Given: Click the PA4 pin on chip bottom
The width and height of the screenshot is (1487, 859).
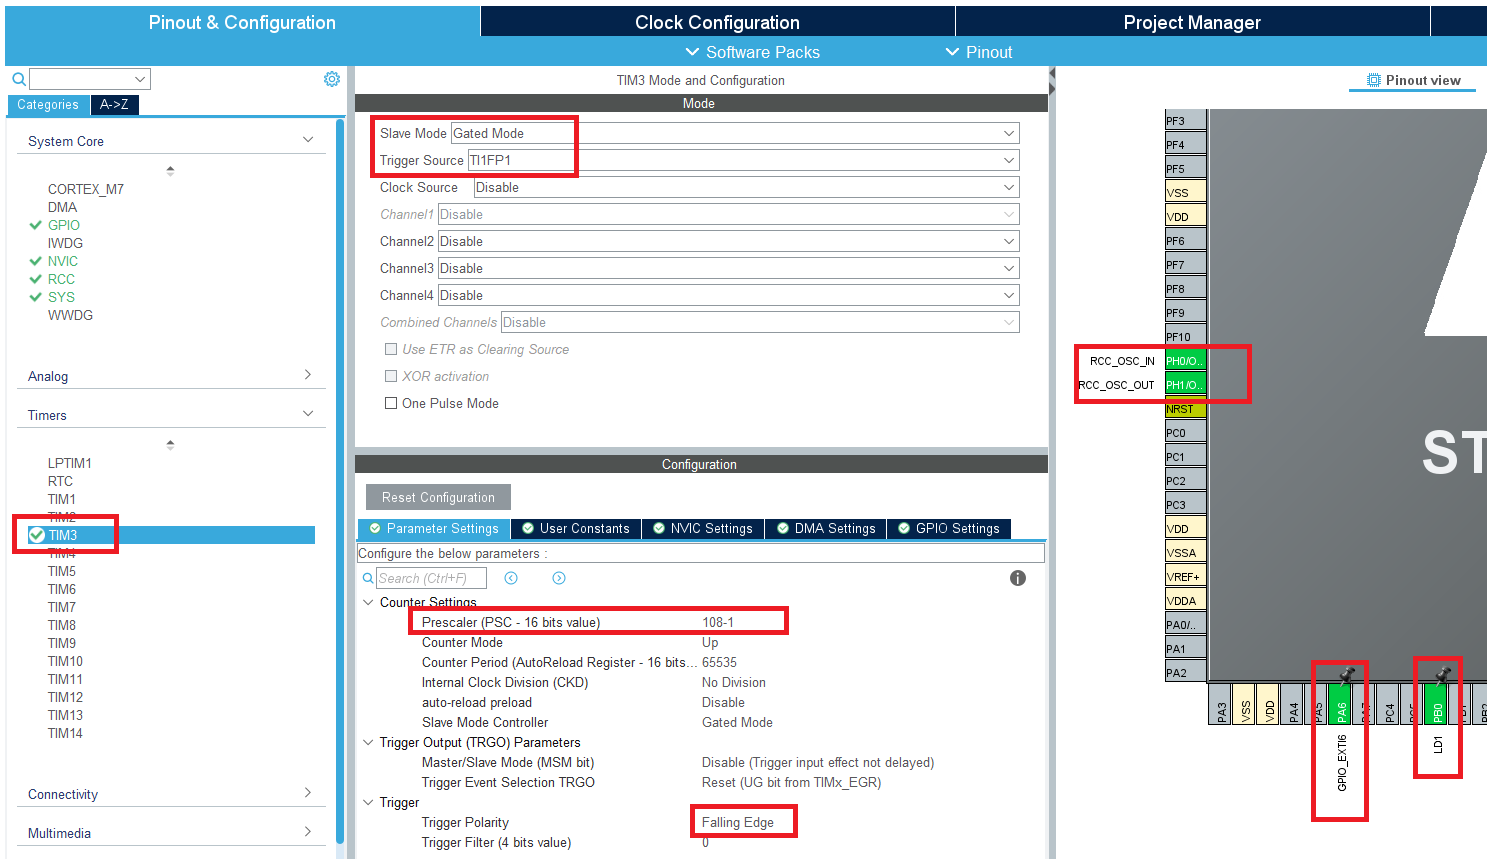Looking at the screenshot, I should (x=1293, y=704).
